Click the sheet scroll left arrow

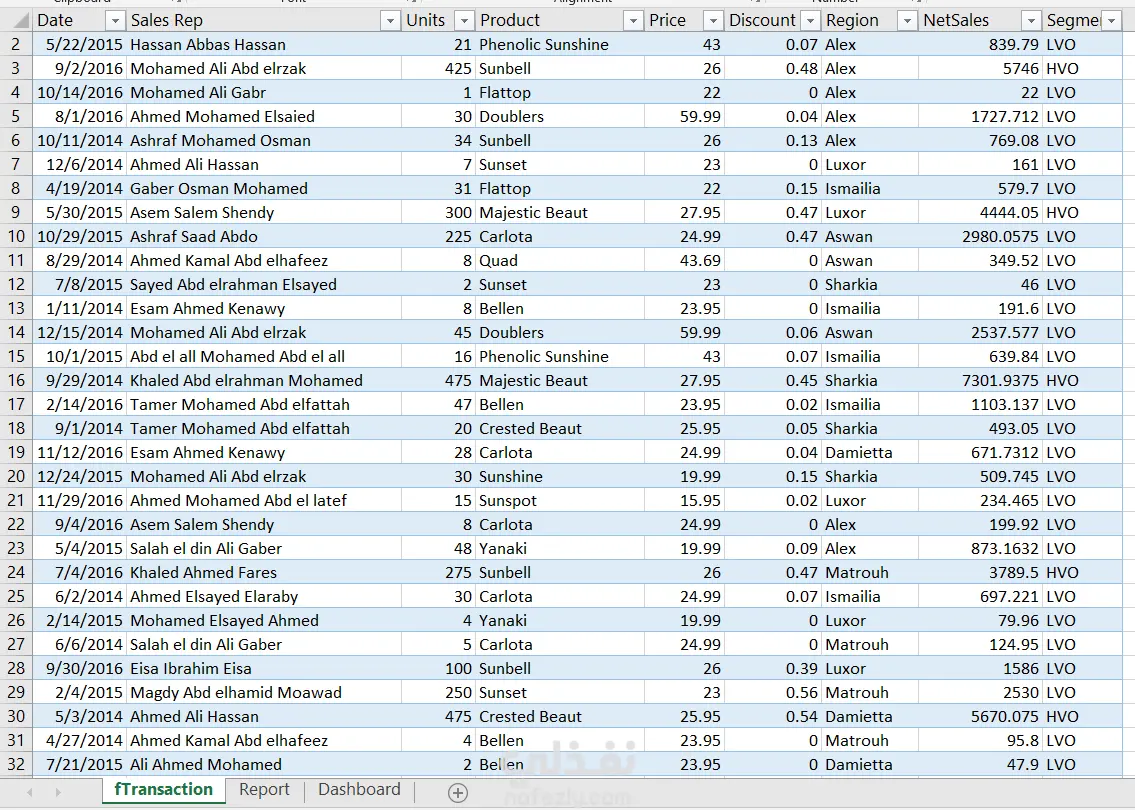(x=30, y=793)
